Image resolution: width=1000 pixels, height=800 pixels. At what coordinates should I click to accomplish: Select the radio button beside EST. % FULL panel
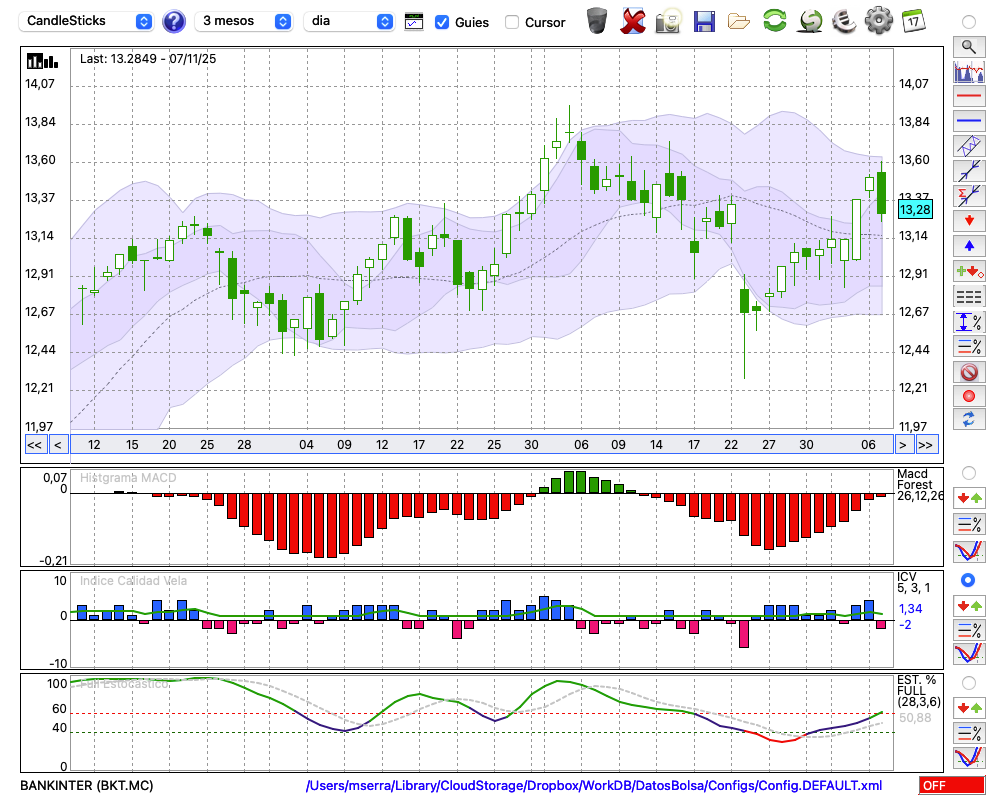[x=968, y=682]
